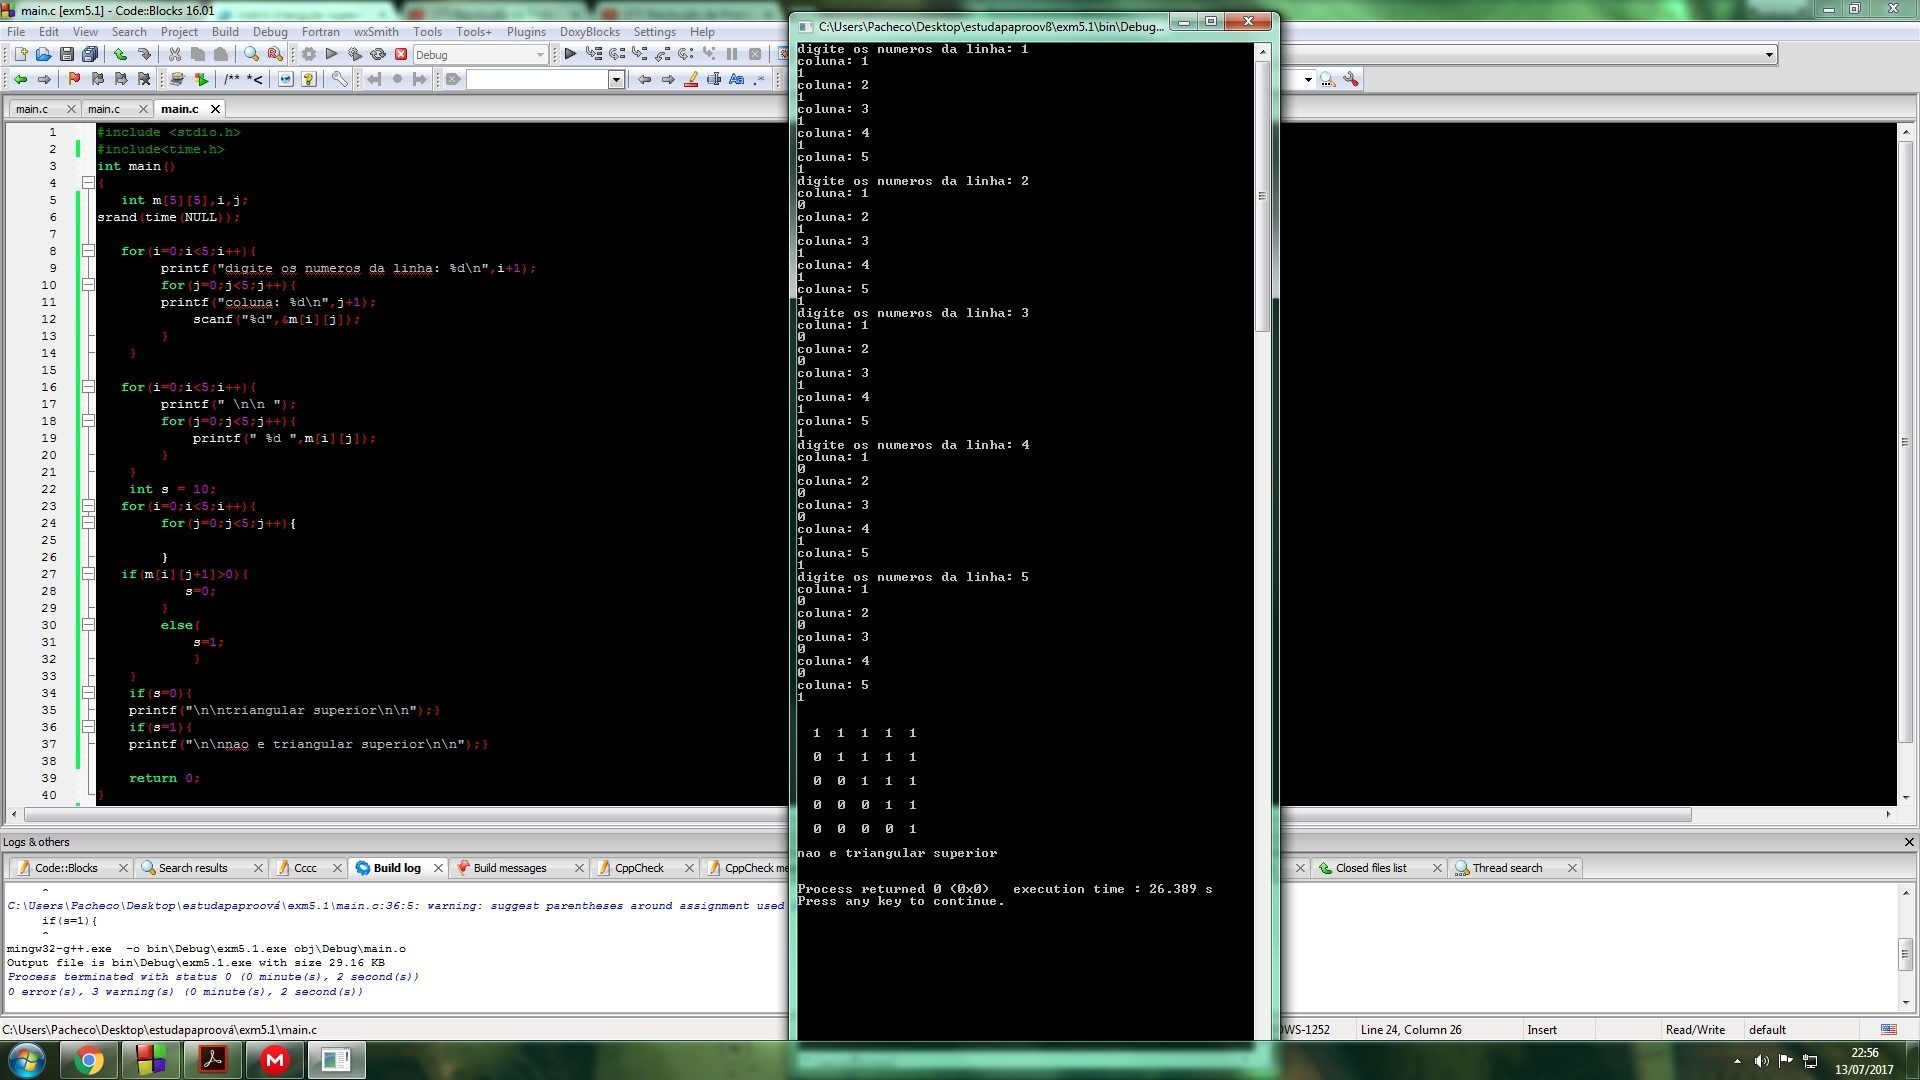1920x1080 pixels.
Task: Switch to the Search results log tab
Action: pyautogui.click(x=193, y=868)
